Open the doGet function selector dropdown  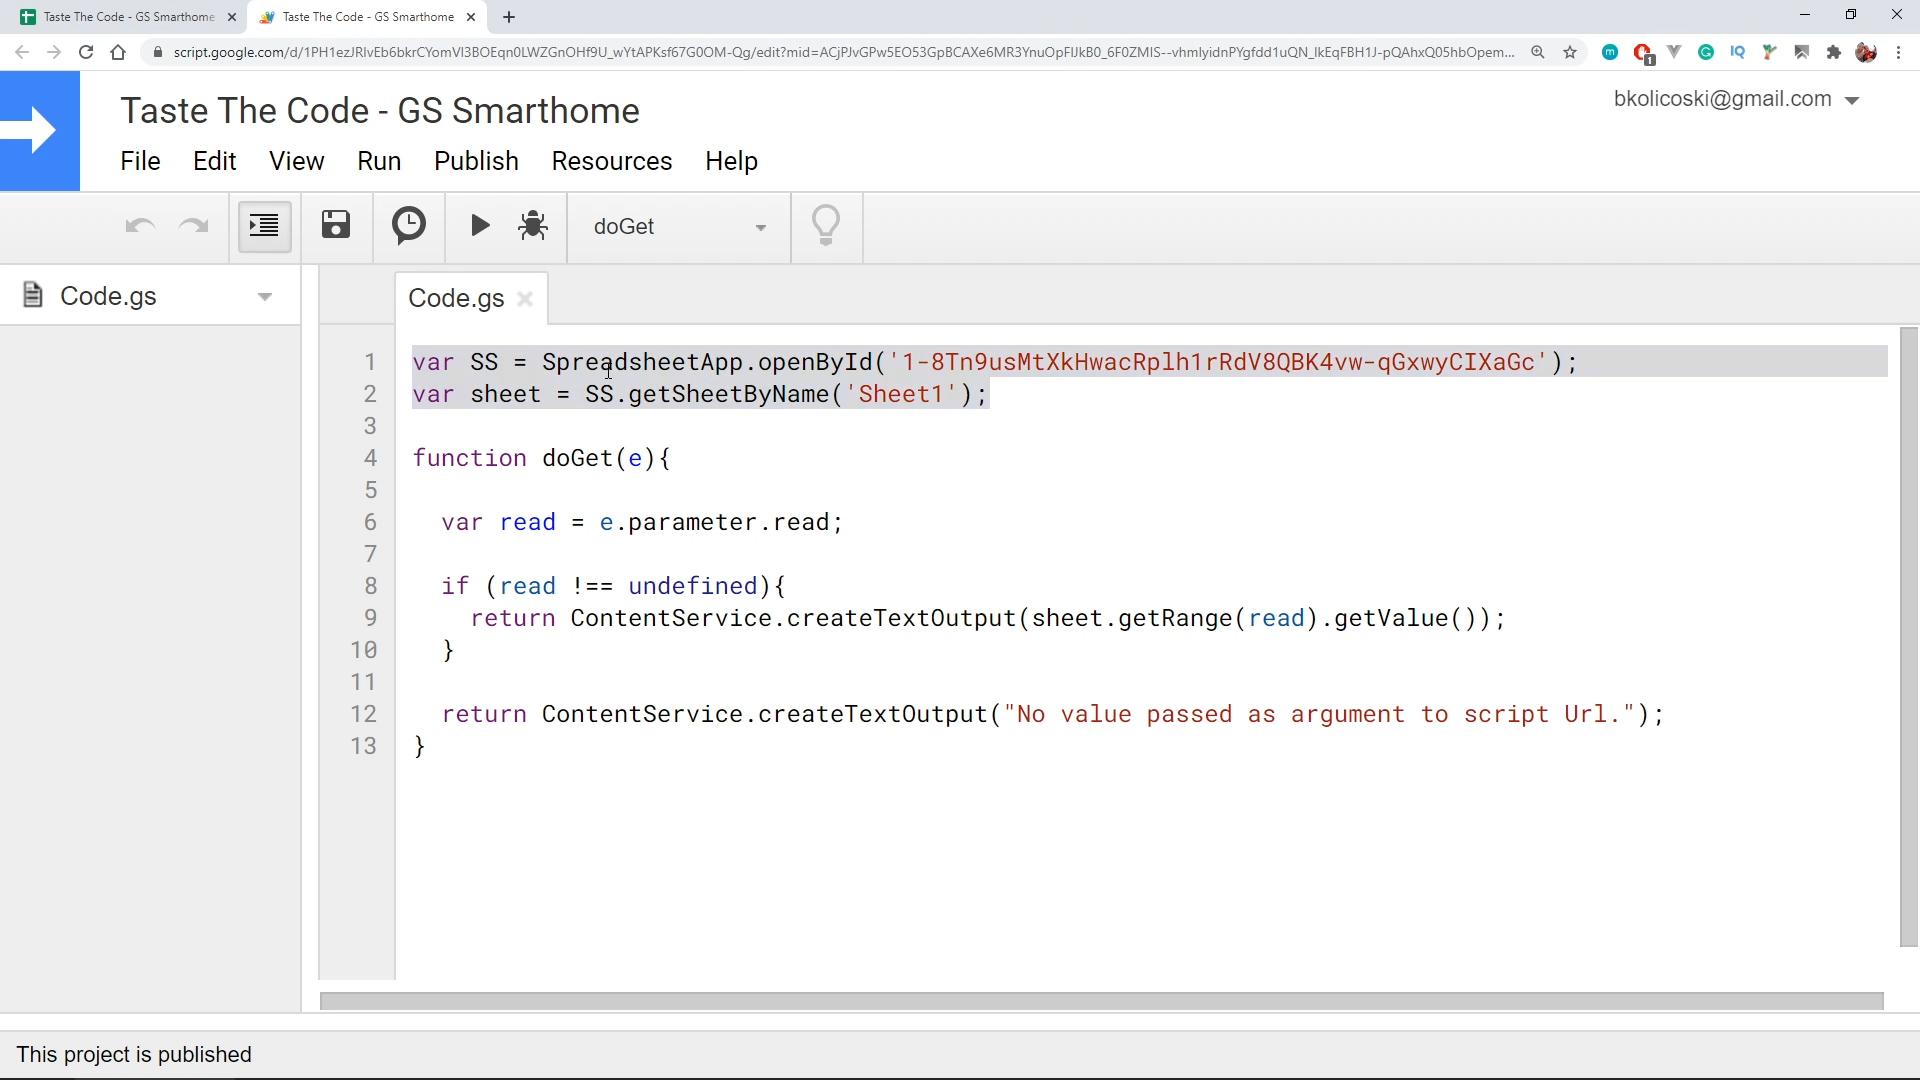click(679, 227)
